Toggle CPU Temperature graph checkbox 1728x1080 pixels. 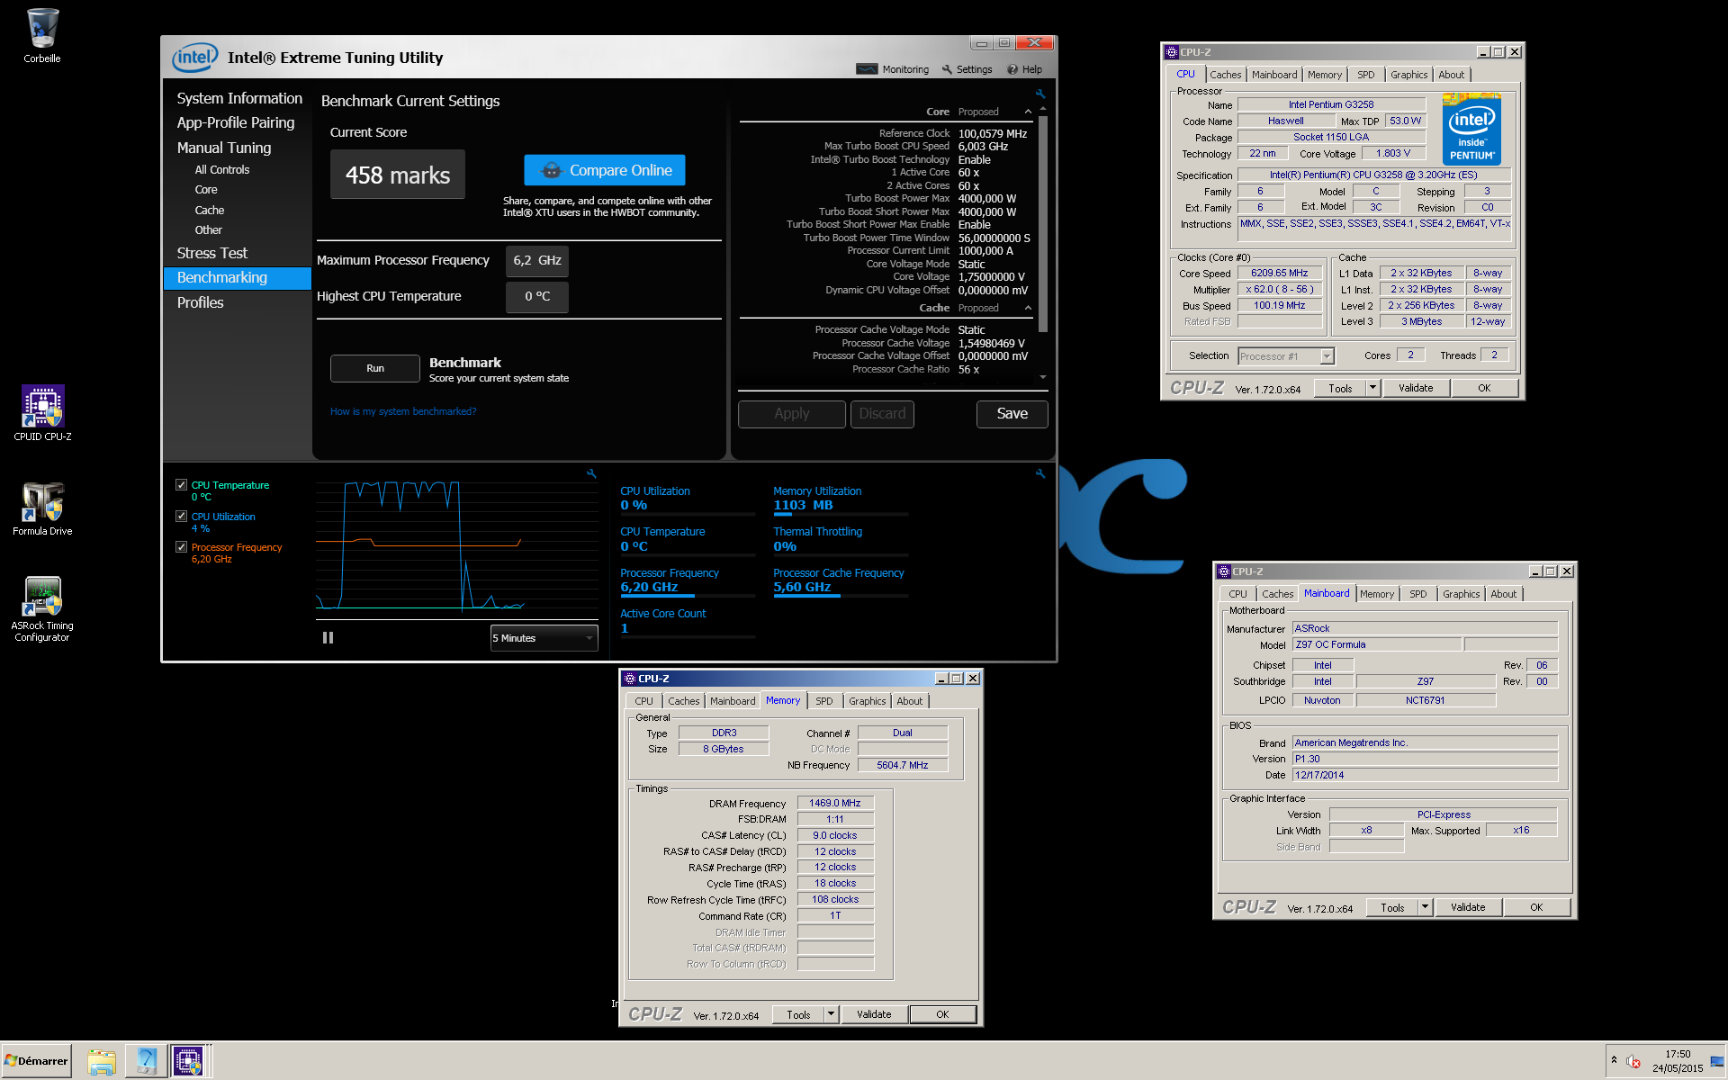click(181, 485)
